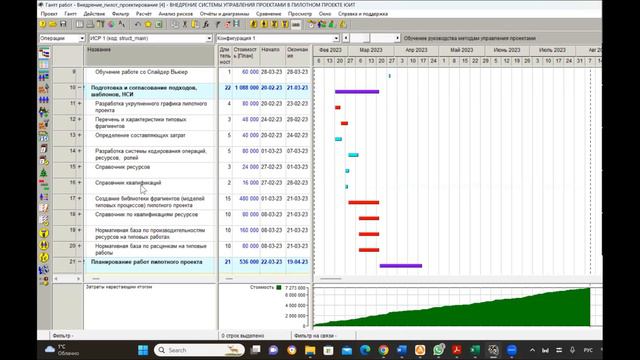Open the Справка и поддержка menu
The height and width of the screenshot is (360, 640).
(x=363, y=14)
